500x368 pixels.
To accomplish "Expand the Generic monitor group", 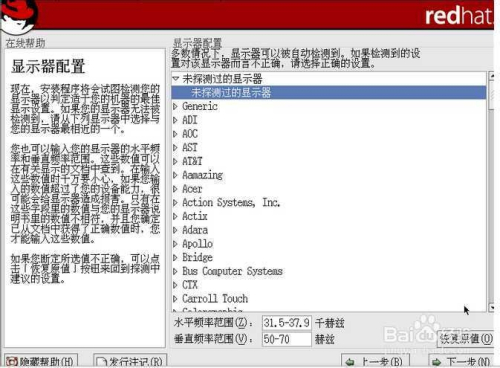I will pyautogui.click(x=175, y=106).
